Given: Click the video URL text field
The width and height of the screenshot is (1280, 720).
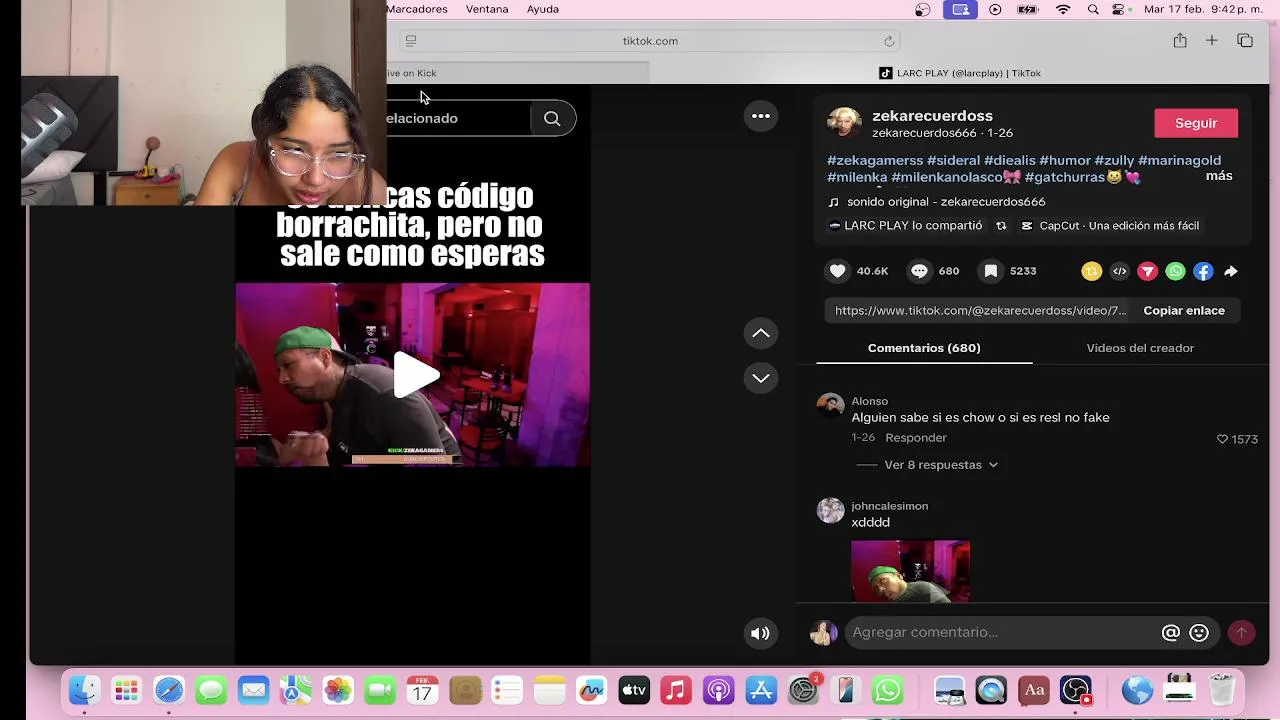Looking at the screenshot, I should (x=980, y=311).
